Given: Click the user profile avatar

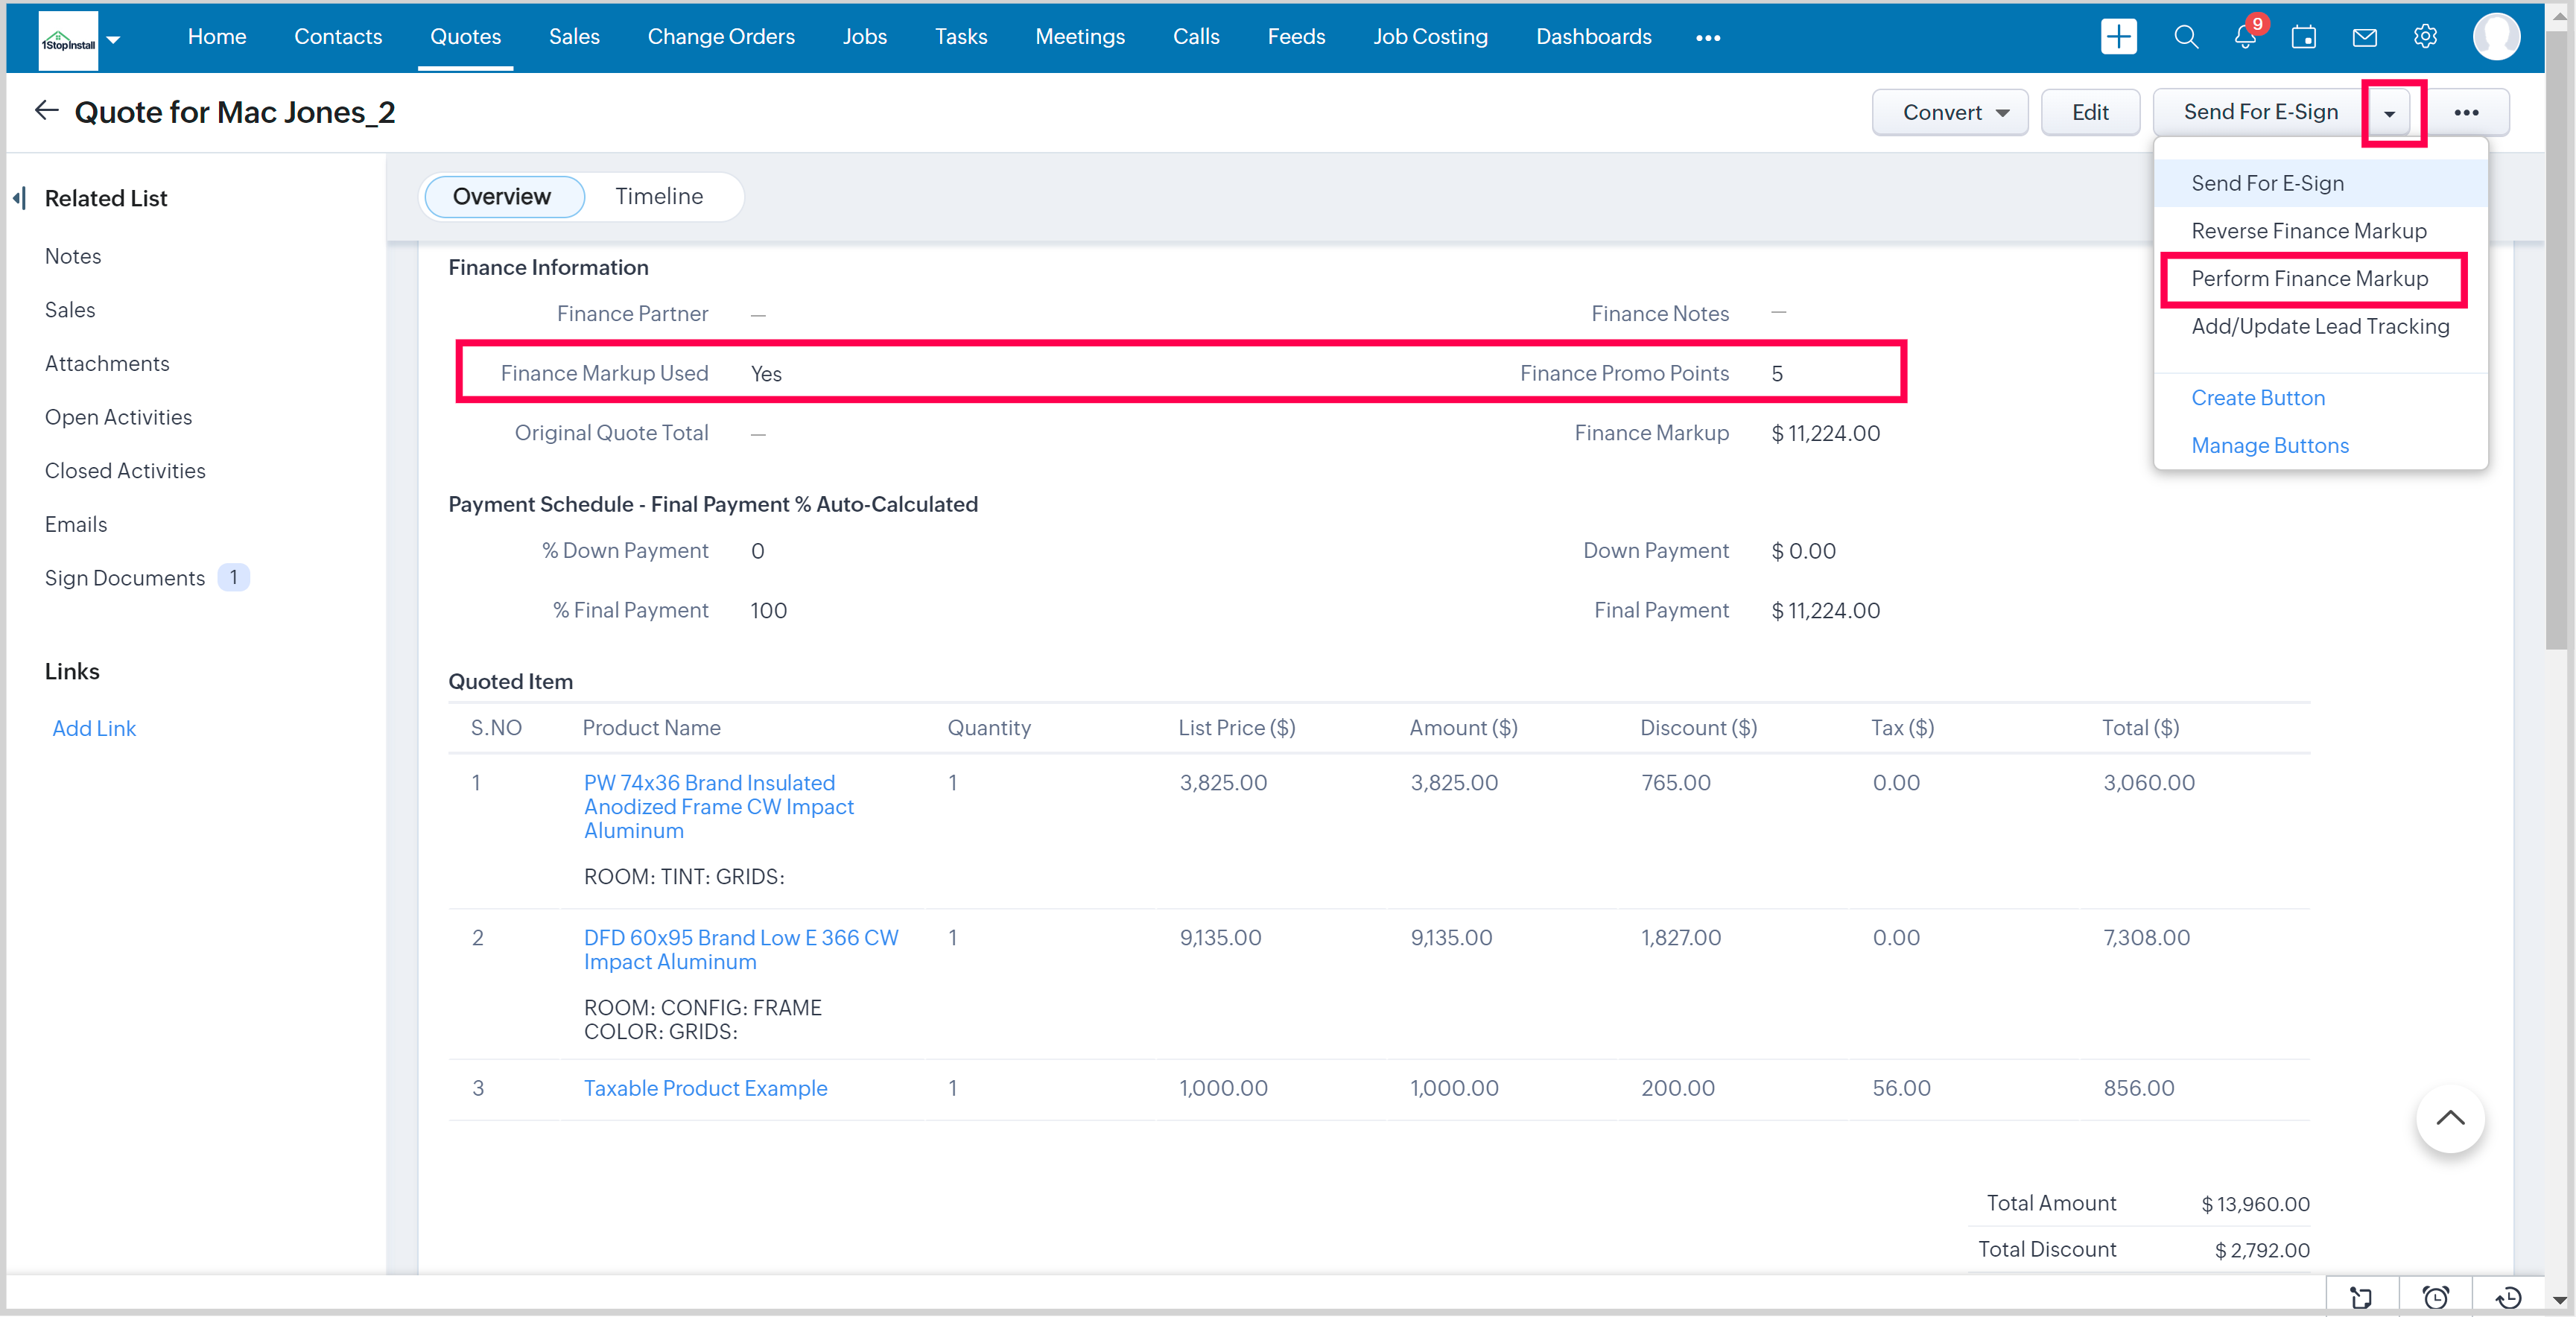Looking at the screenshot, I should (x=2496, y=37).
